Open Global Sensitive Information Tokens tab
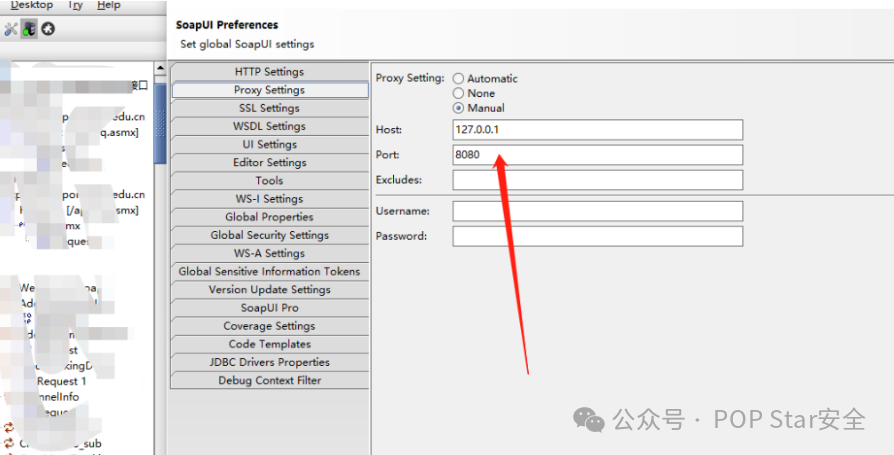This screenshot has height=455, width=894. (x=270, y=271)
